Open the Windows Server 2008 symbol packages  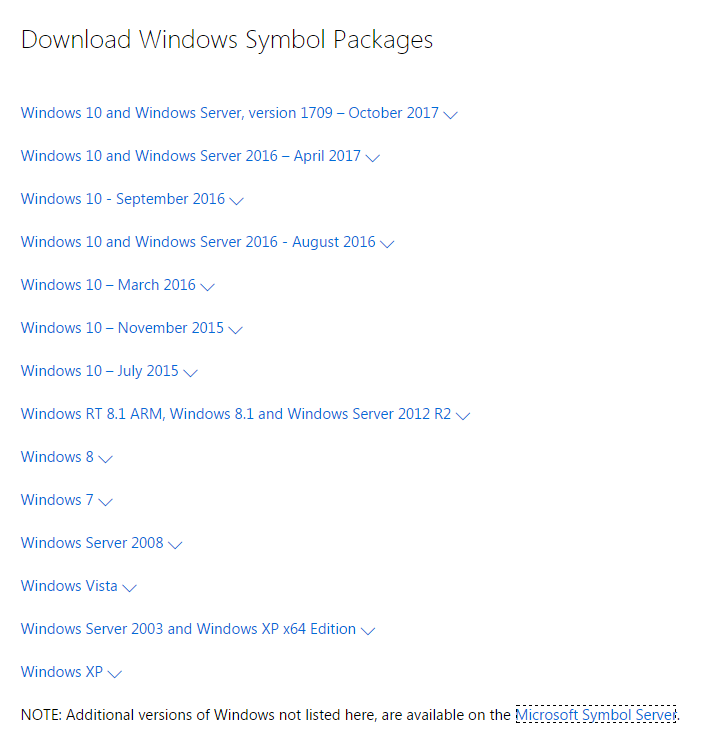point(101,543)
